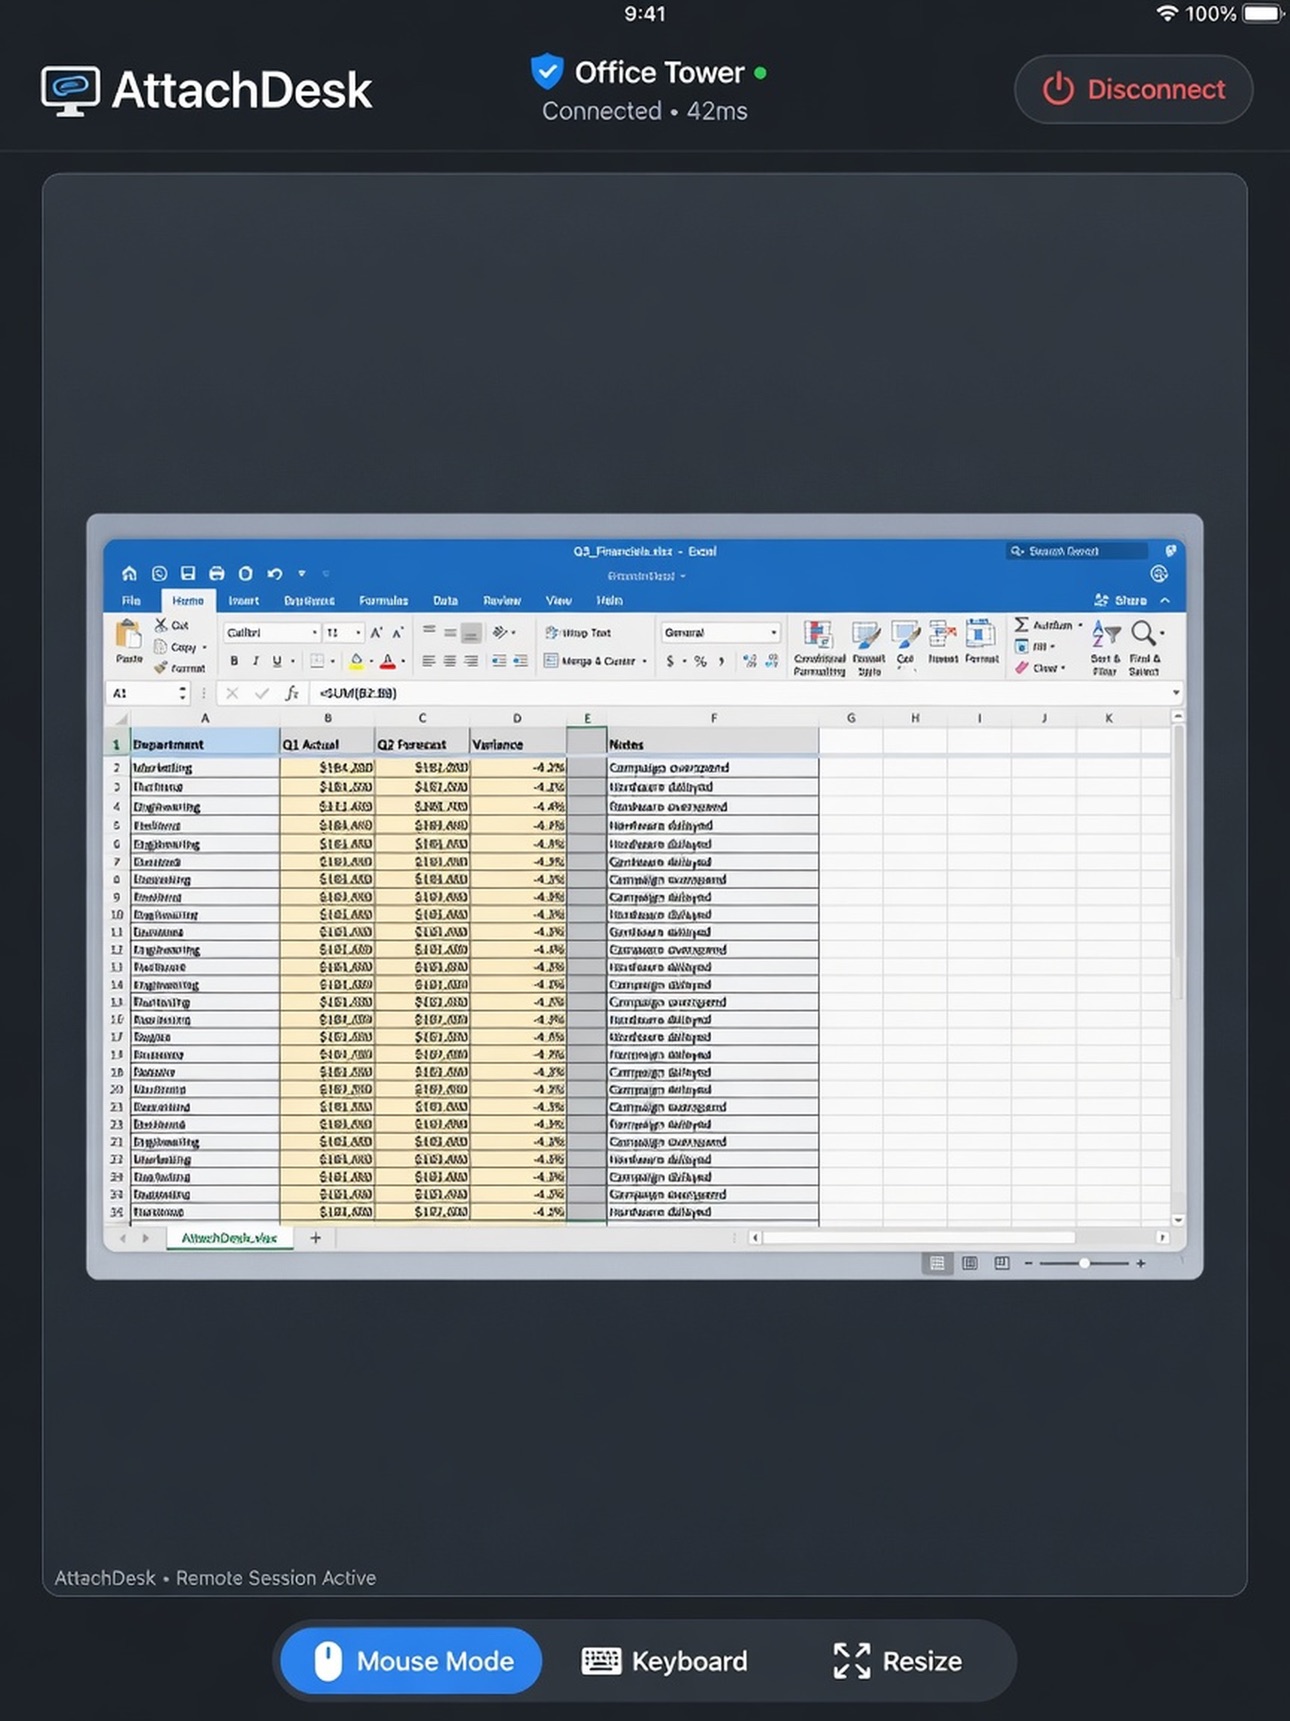The width and height of the screenshot is (1290, 1721).
Task: Toggle Underline formatting in the ribbon
Action: pyautogui.click(x=277, y=661)
